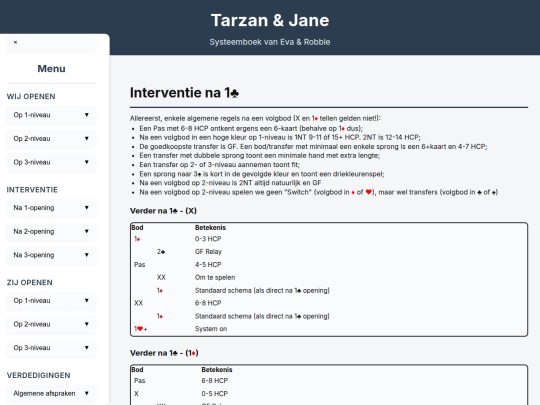540x405 pixels.
Task: Click the 'WIJ OPENEN' section label
Action: coord(31,96)
